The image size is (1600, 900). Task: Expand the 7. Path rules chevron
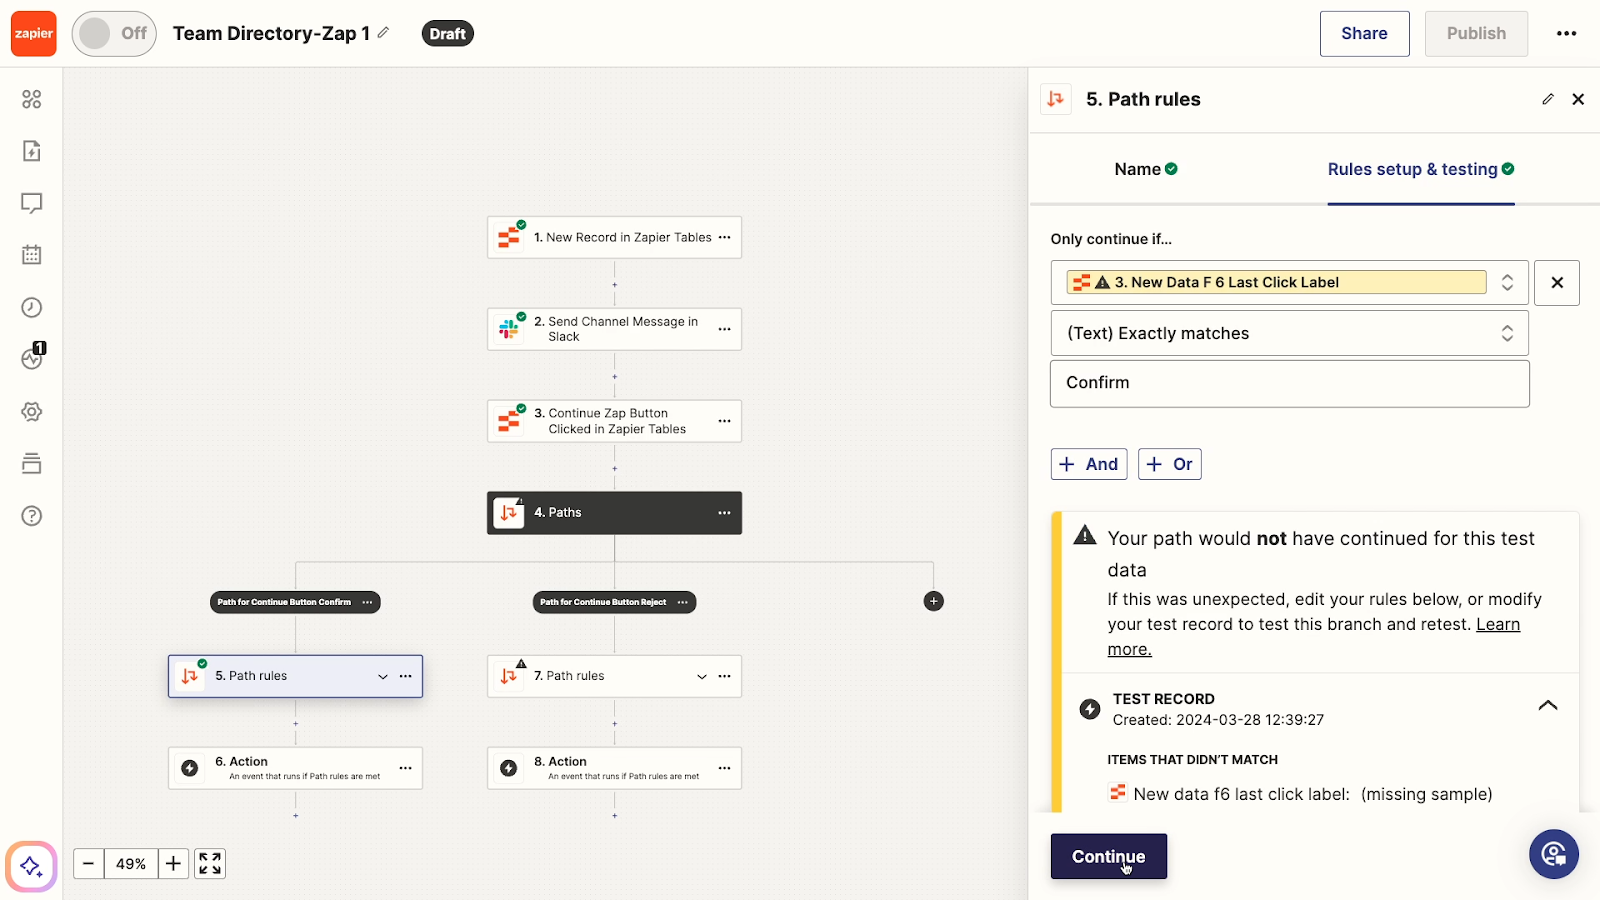(702, 677)
